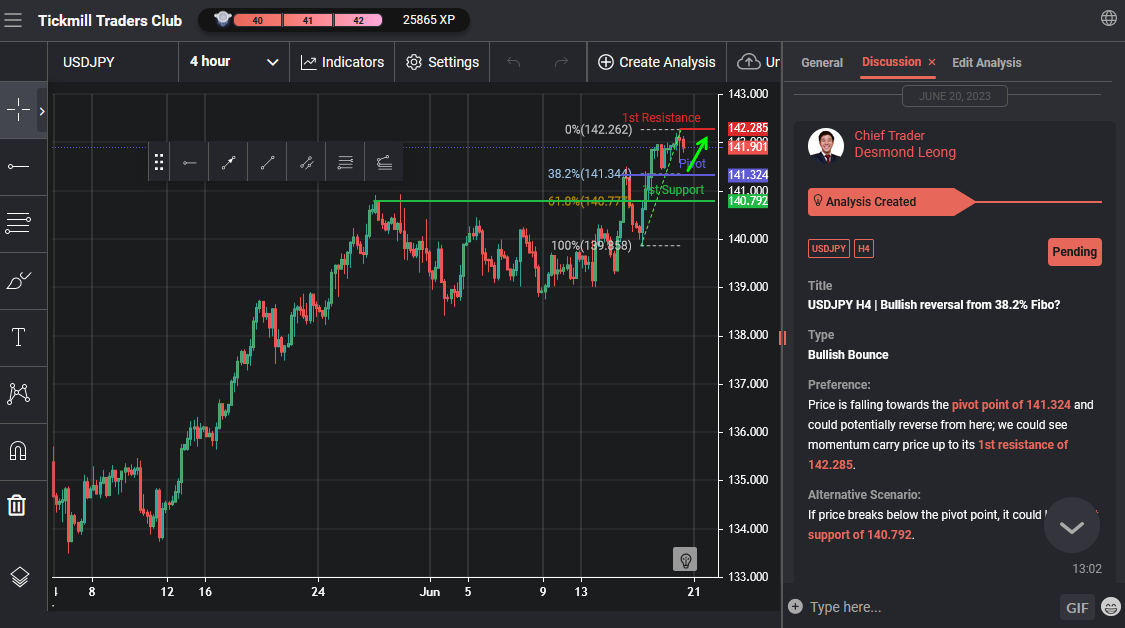Open the GIF picker
Viewport: 1125px width, 628px height.
(x=1077, y=607)
